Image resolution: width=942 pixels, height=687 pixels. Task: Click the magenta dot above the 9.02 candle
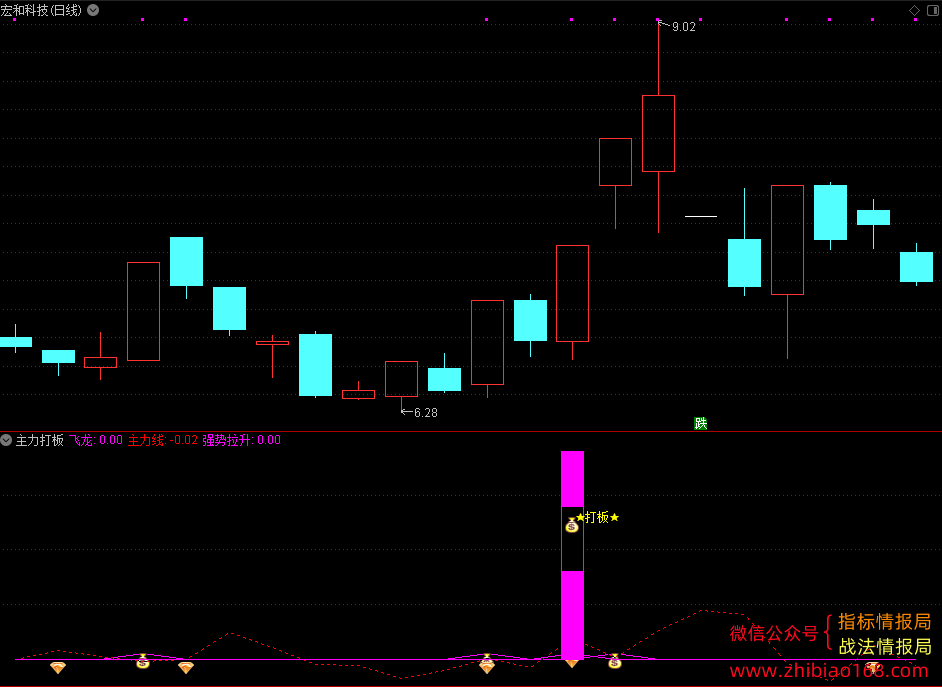click(658, 20)
